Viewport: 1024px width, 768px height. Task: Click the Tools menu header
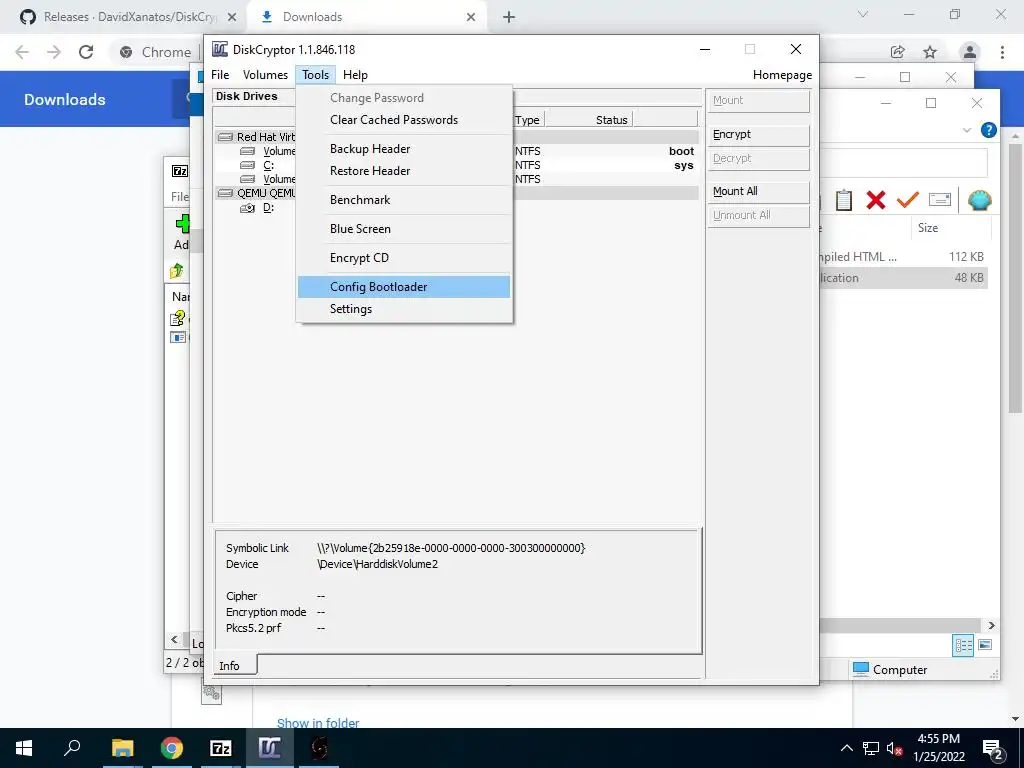(x=315, y=75)
